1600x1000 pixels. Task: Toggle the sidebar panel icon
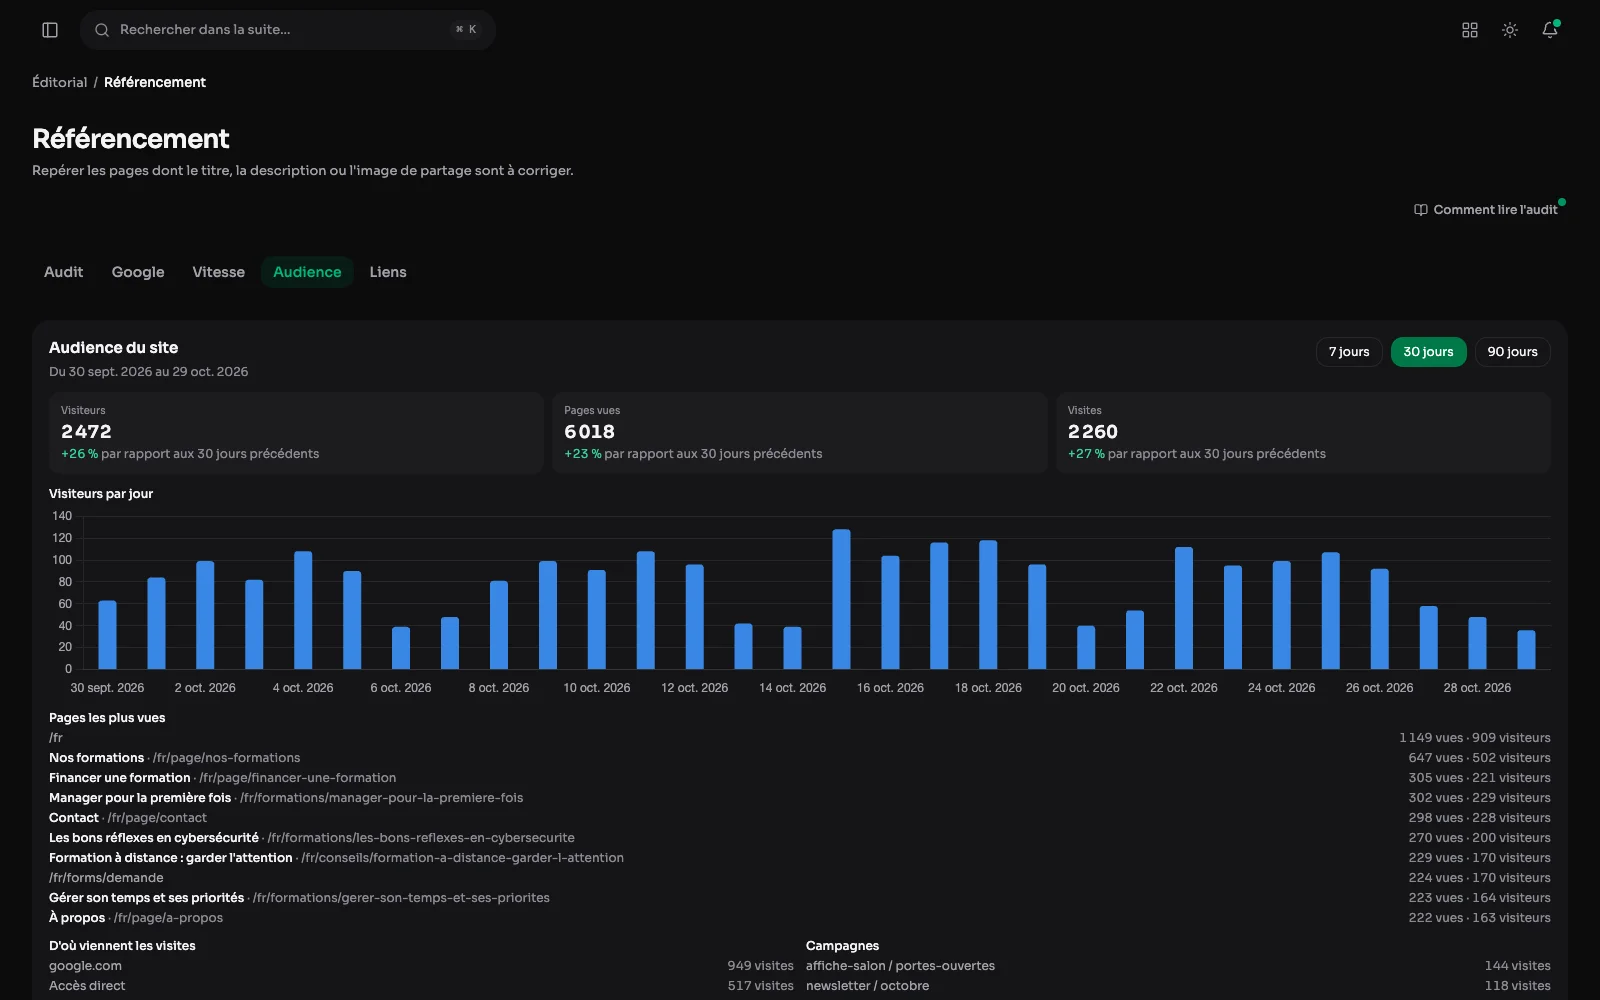pos(50,30)
